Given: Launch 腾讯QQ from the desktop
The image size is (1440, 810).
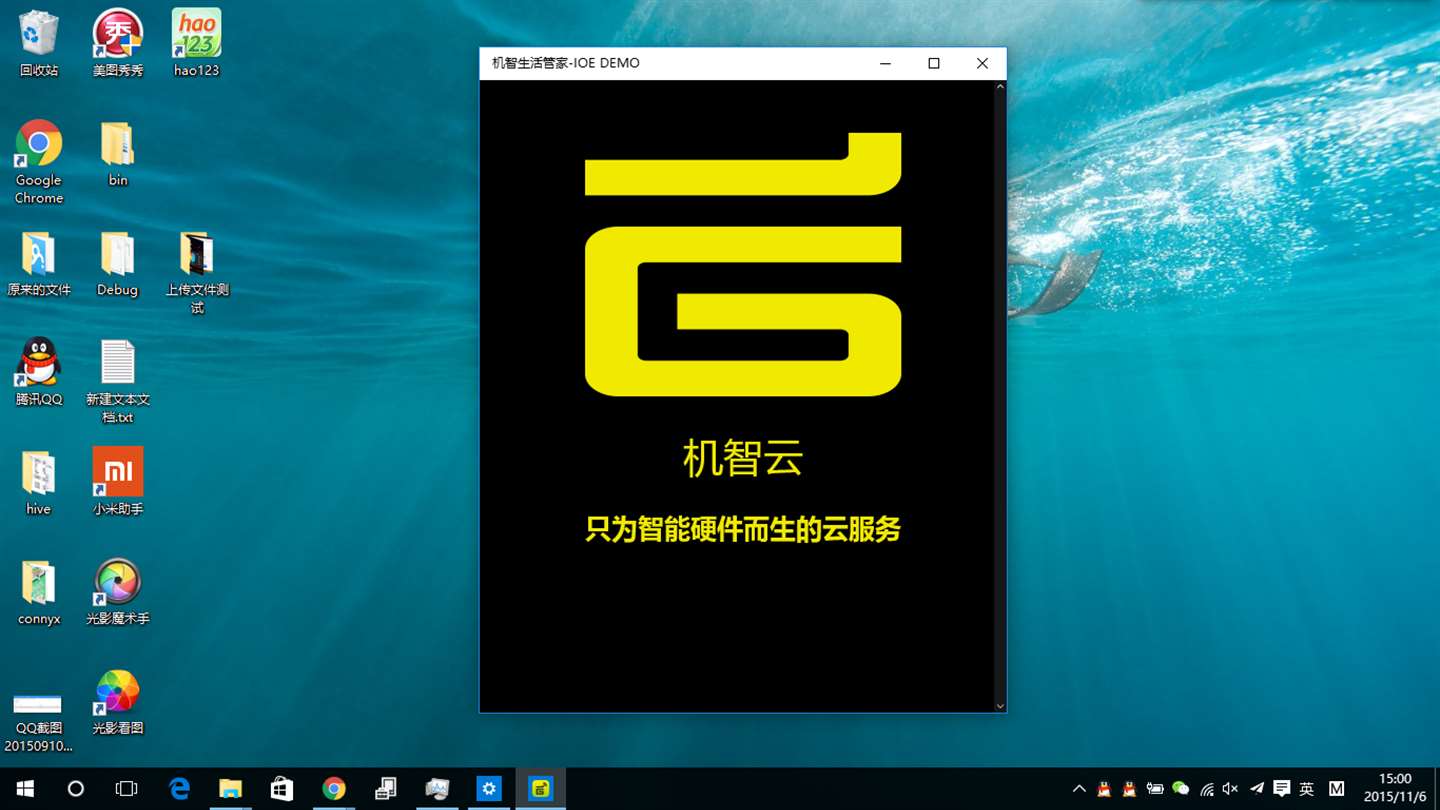Looking at the screenshot, I should [x=39, y=372].
